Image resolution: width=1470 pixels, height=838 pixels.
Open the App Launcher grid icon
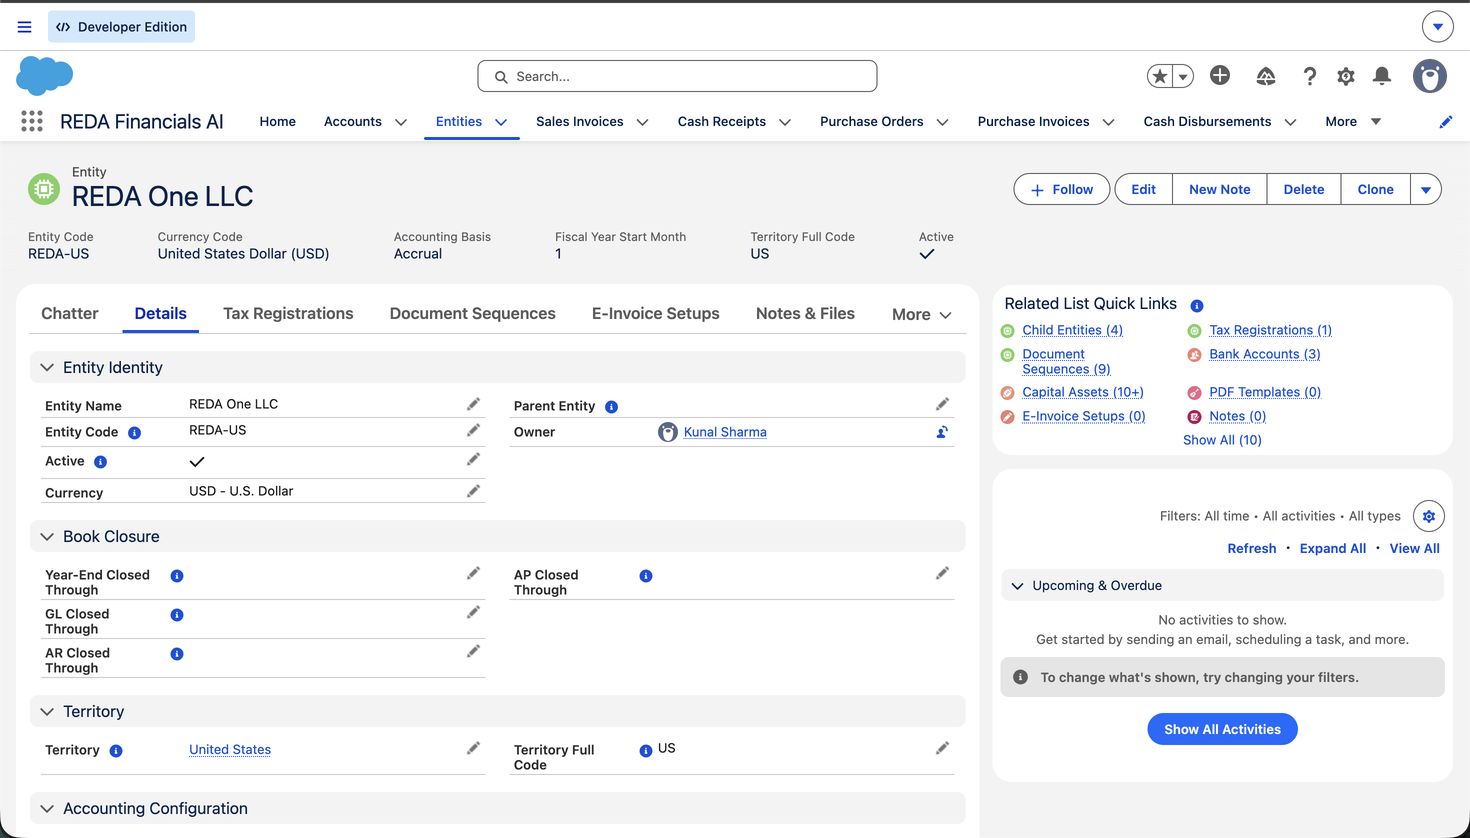pyautogui.click(x=32, y=121)
